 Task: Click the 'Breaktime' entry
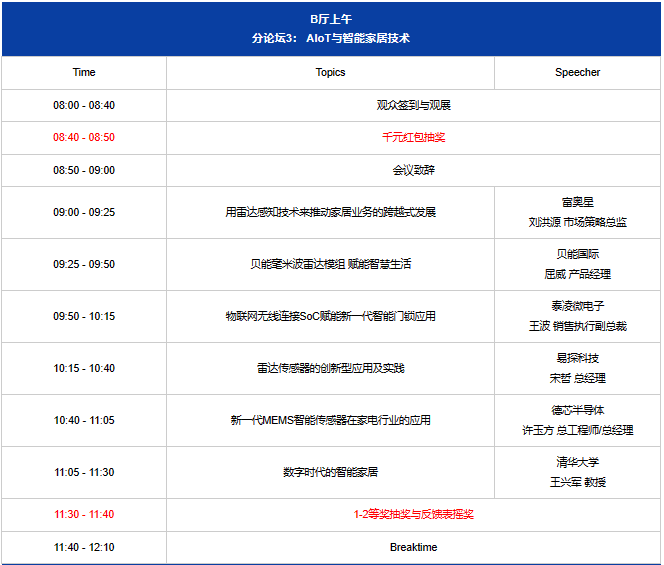[414, 548]
